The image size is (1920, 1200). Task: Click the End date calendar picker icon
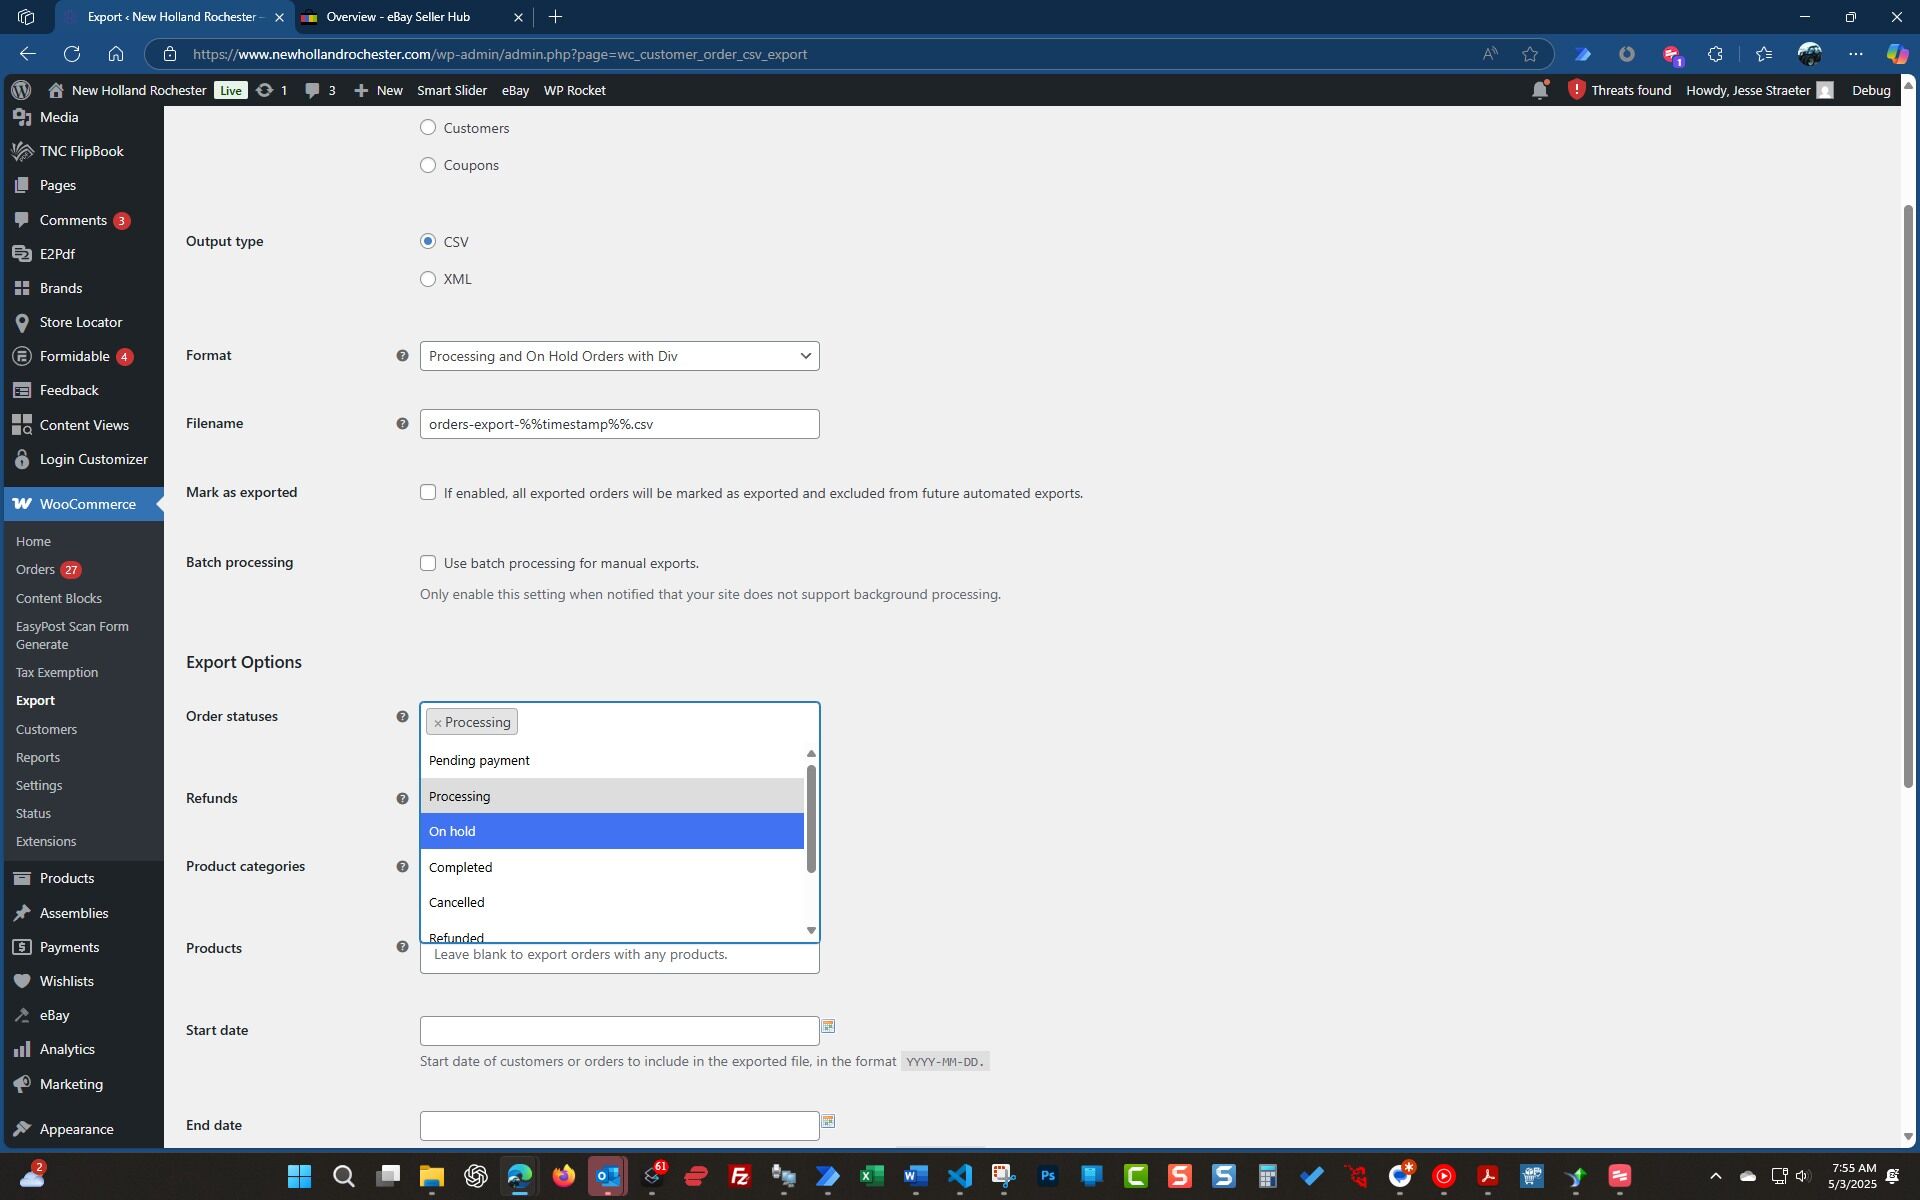828,1122
